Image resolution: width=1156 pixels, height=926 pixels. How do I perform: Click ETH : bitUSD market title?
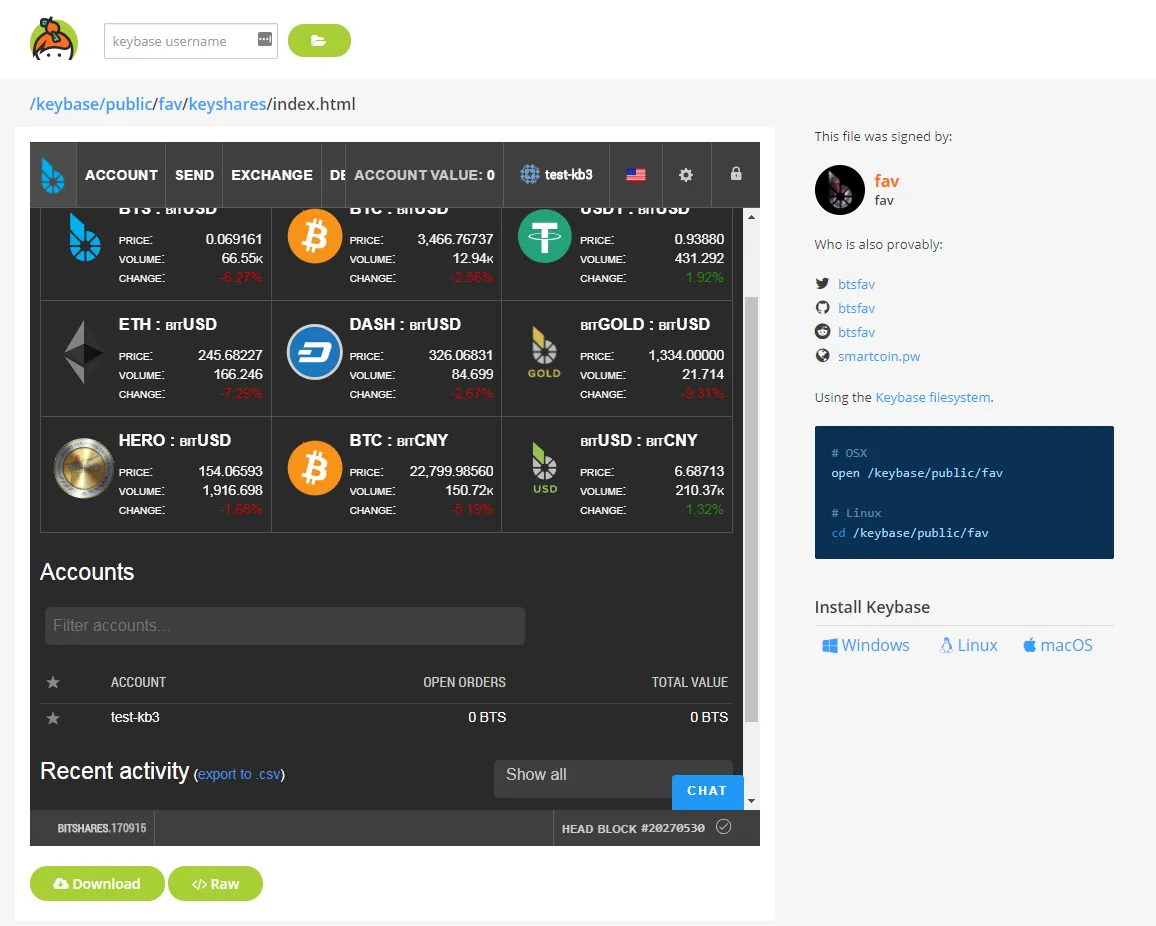pos(167,324)
